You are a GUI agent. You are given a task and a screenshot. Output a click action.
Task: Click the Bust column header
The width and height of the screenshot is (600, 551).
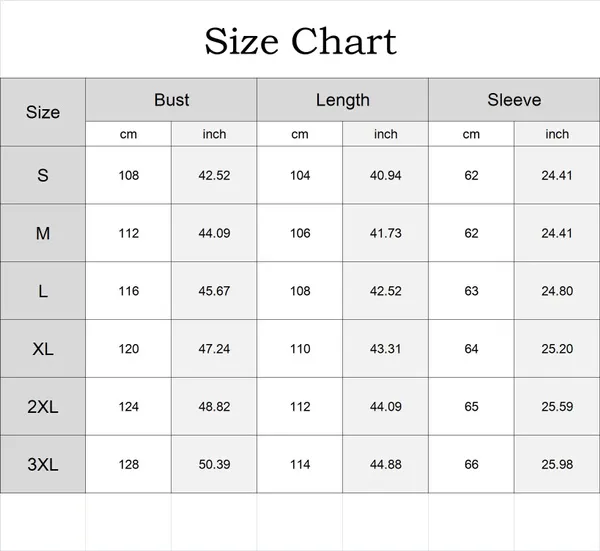(x=171, y=100)
